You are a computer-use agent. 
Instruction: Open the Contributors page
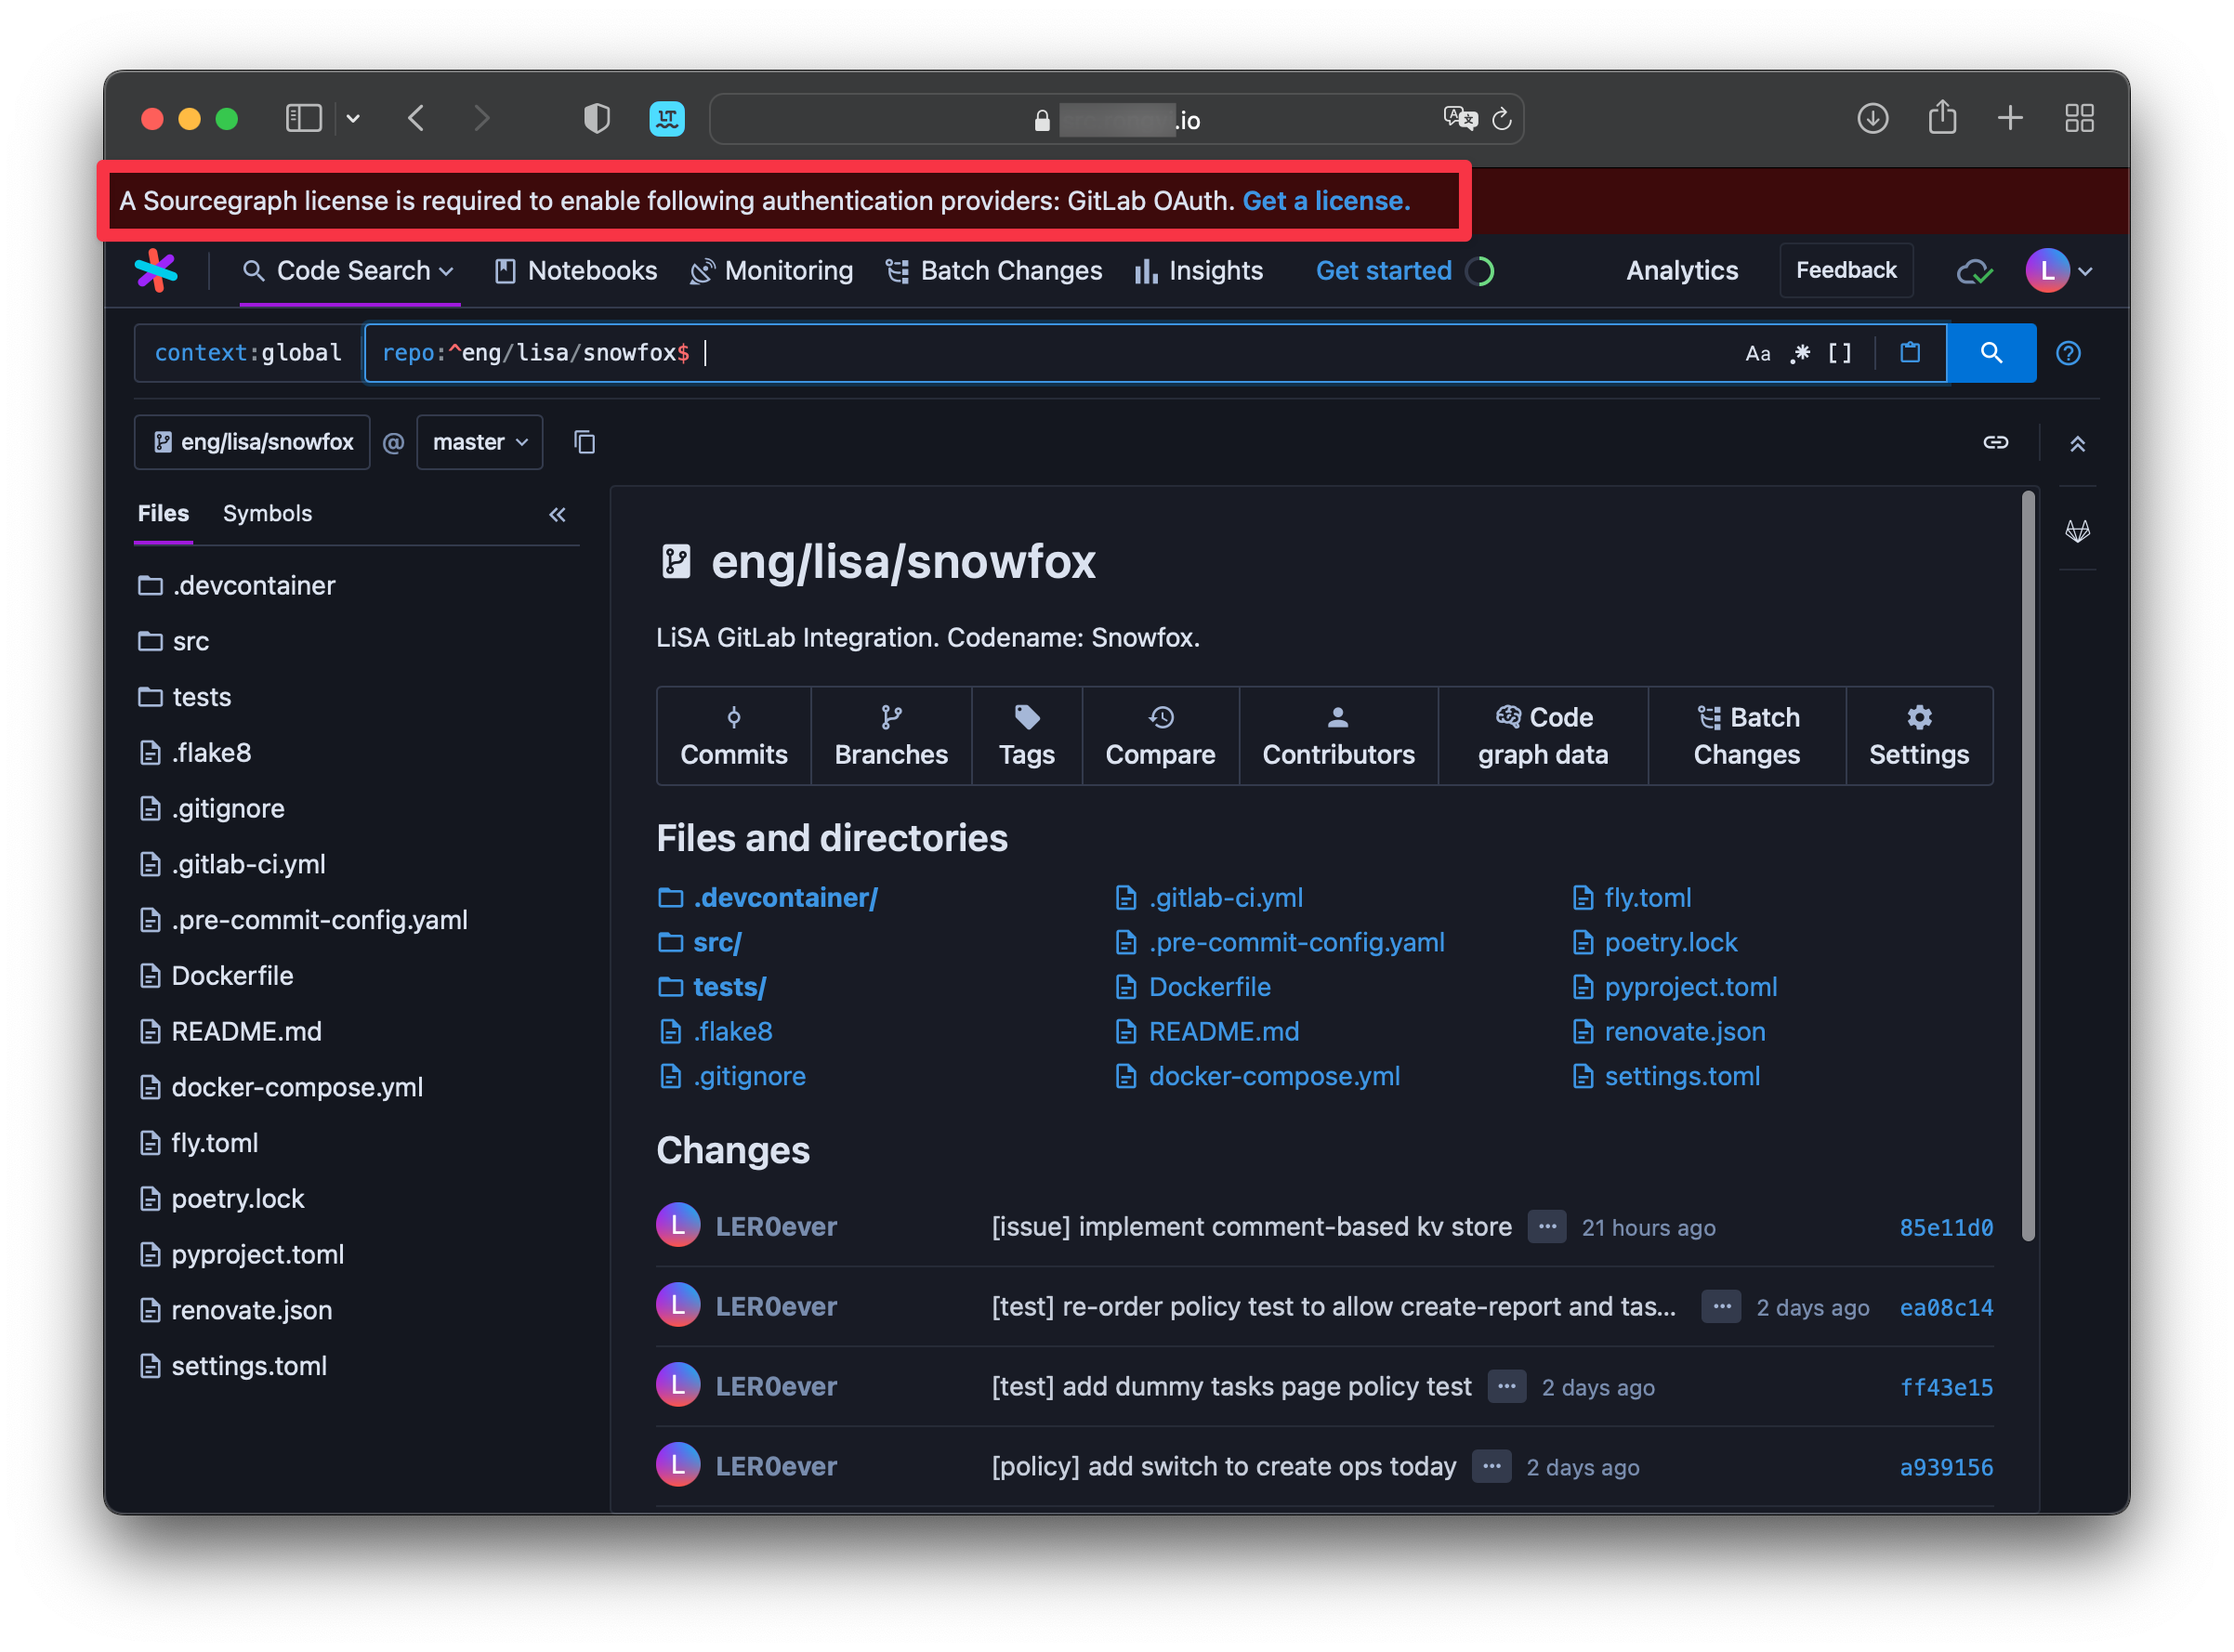pos(1338,735)
